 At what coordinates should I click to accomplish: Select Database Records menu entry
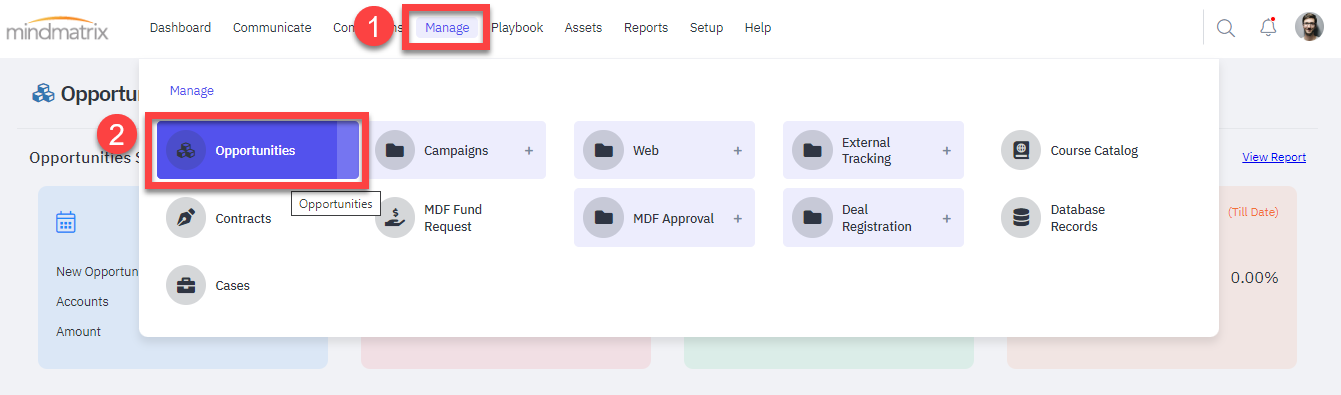pyautogui.click(x=1077, y=218)
